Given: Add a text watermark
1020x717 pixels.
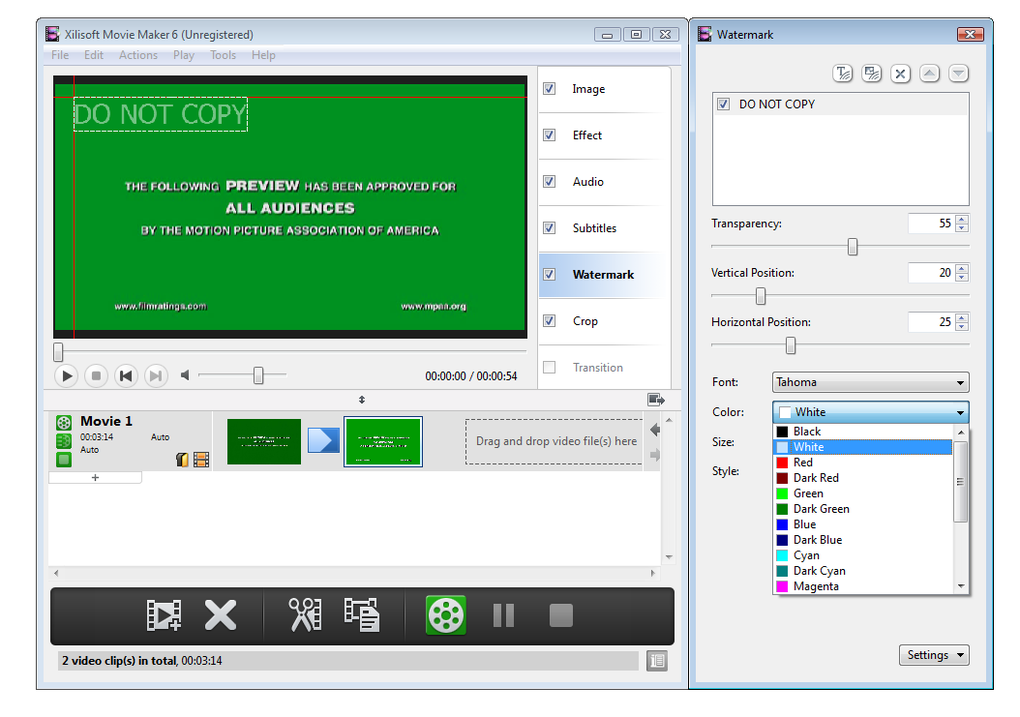Looking at the screenshot, I should [x=843, y=73].
